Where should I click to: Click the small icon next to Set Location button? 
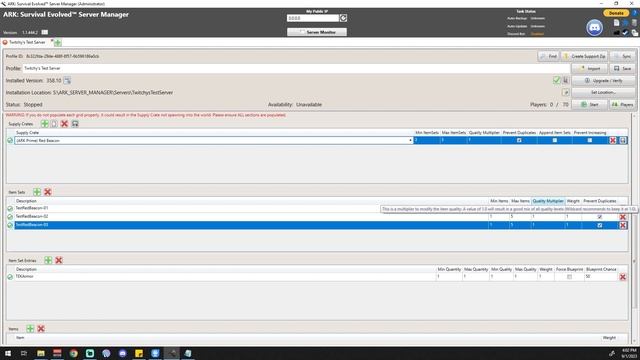point(565,93)
